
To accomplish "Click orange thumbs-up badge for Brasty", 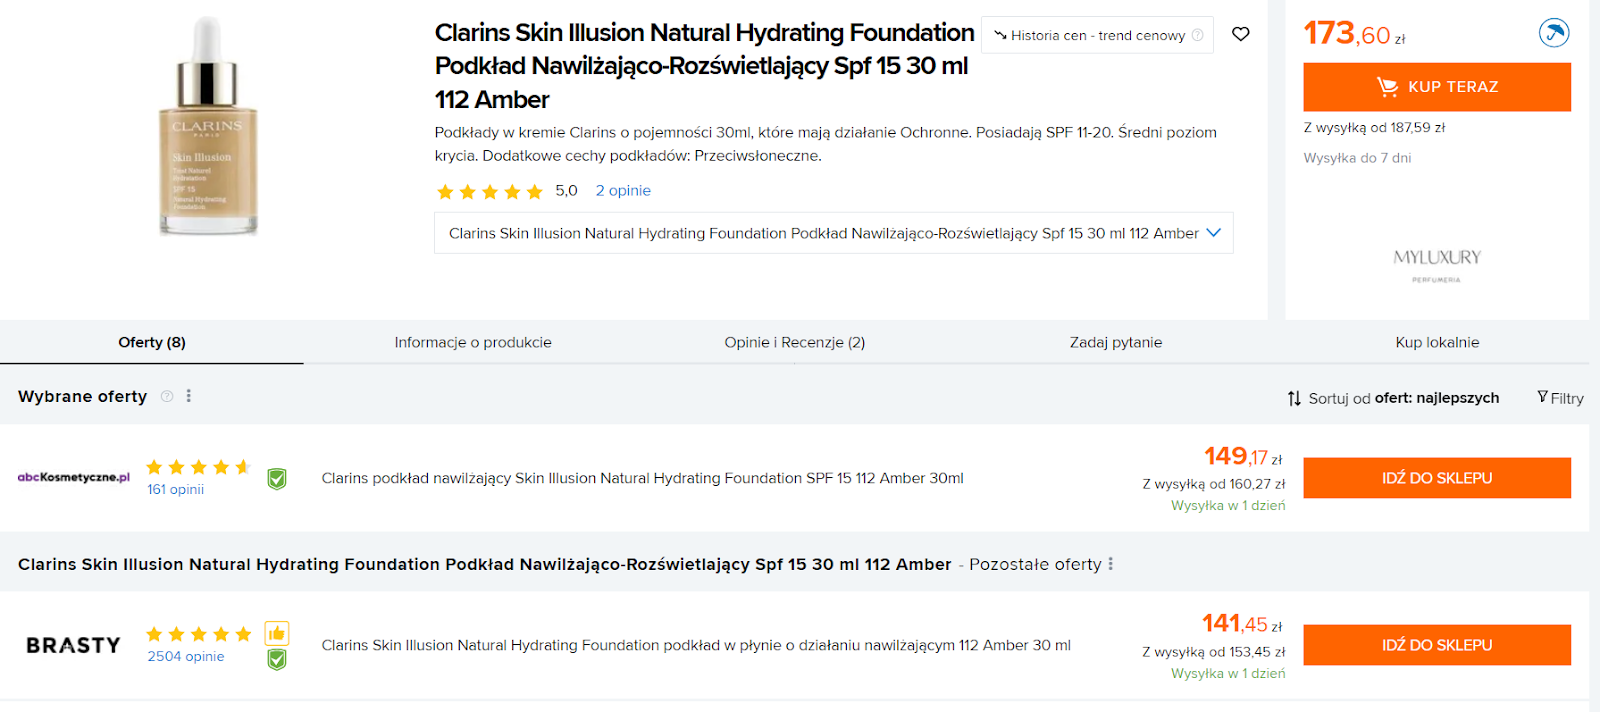I will [277, 633].
